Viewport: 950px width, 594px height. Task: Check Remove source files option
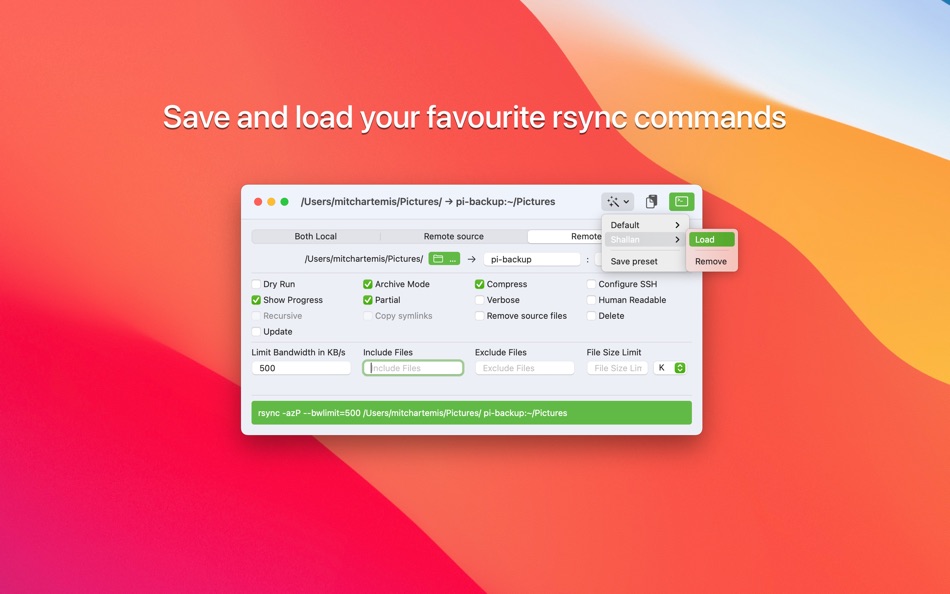479,316
